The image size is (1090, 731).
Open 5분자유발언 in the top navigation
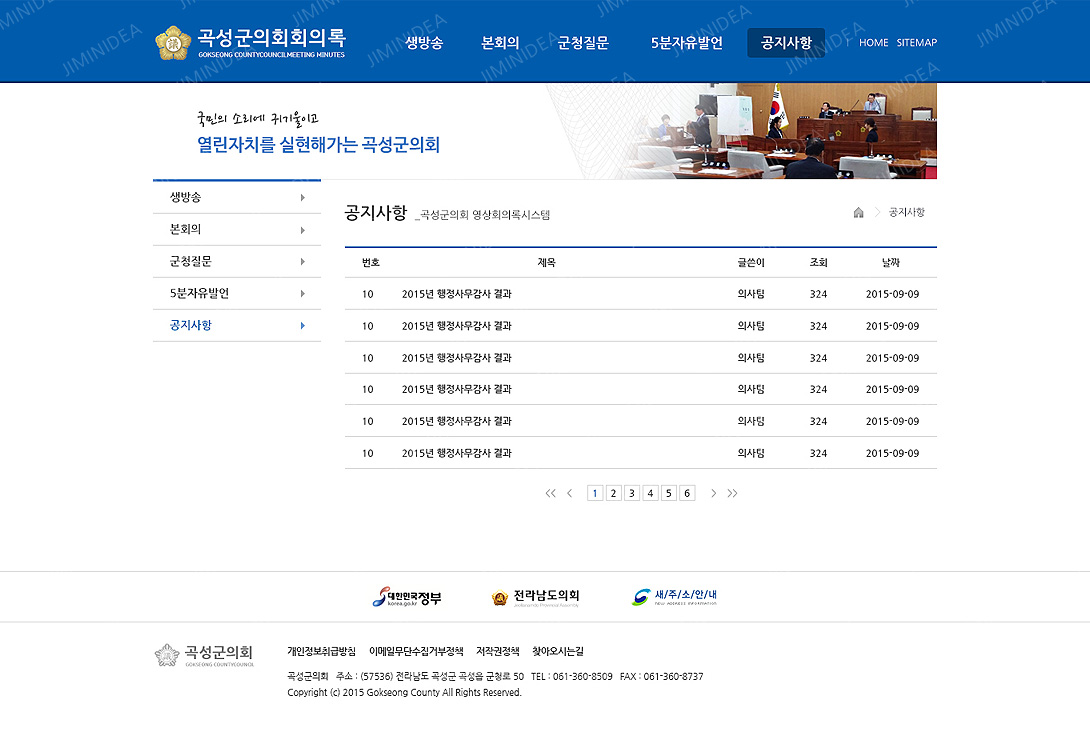687,43
